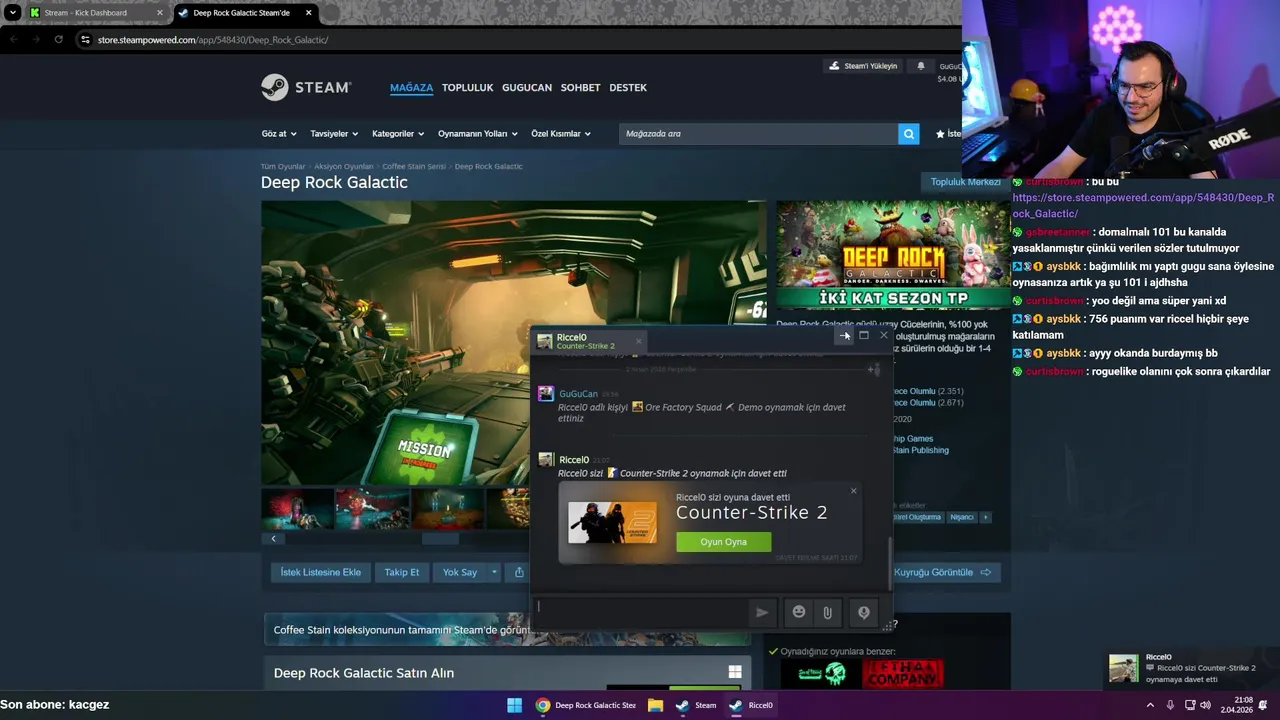Click the blue store search magnifier button
This screenshot has width=1280, height=720.
coord(908,133)
